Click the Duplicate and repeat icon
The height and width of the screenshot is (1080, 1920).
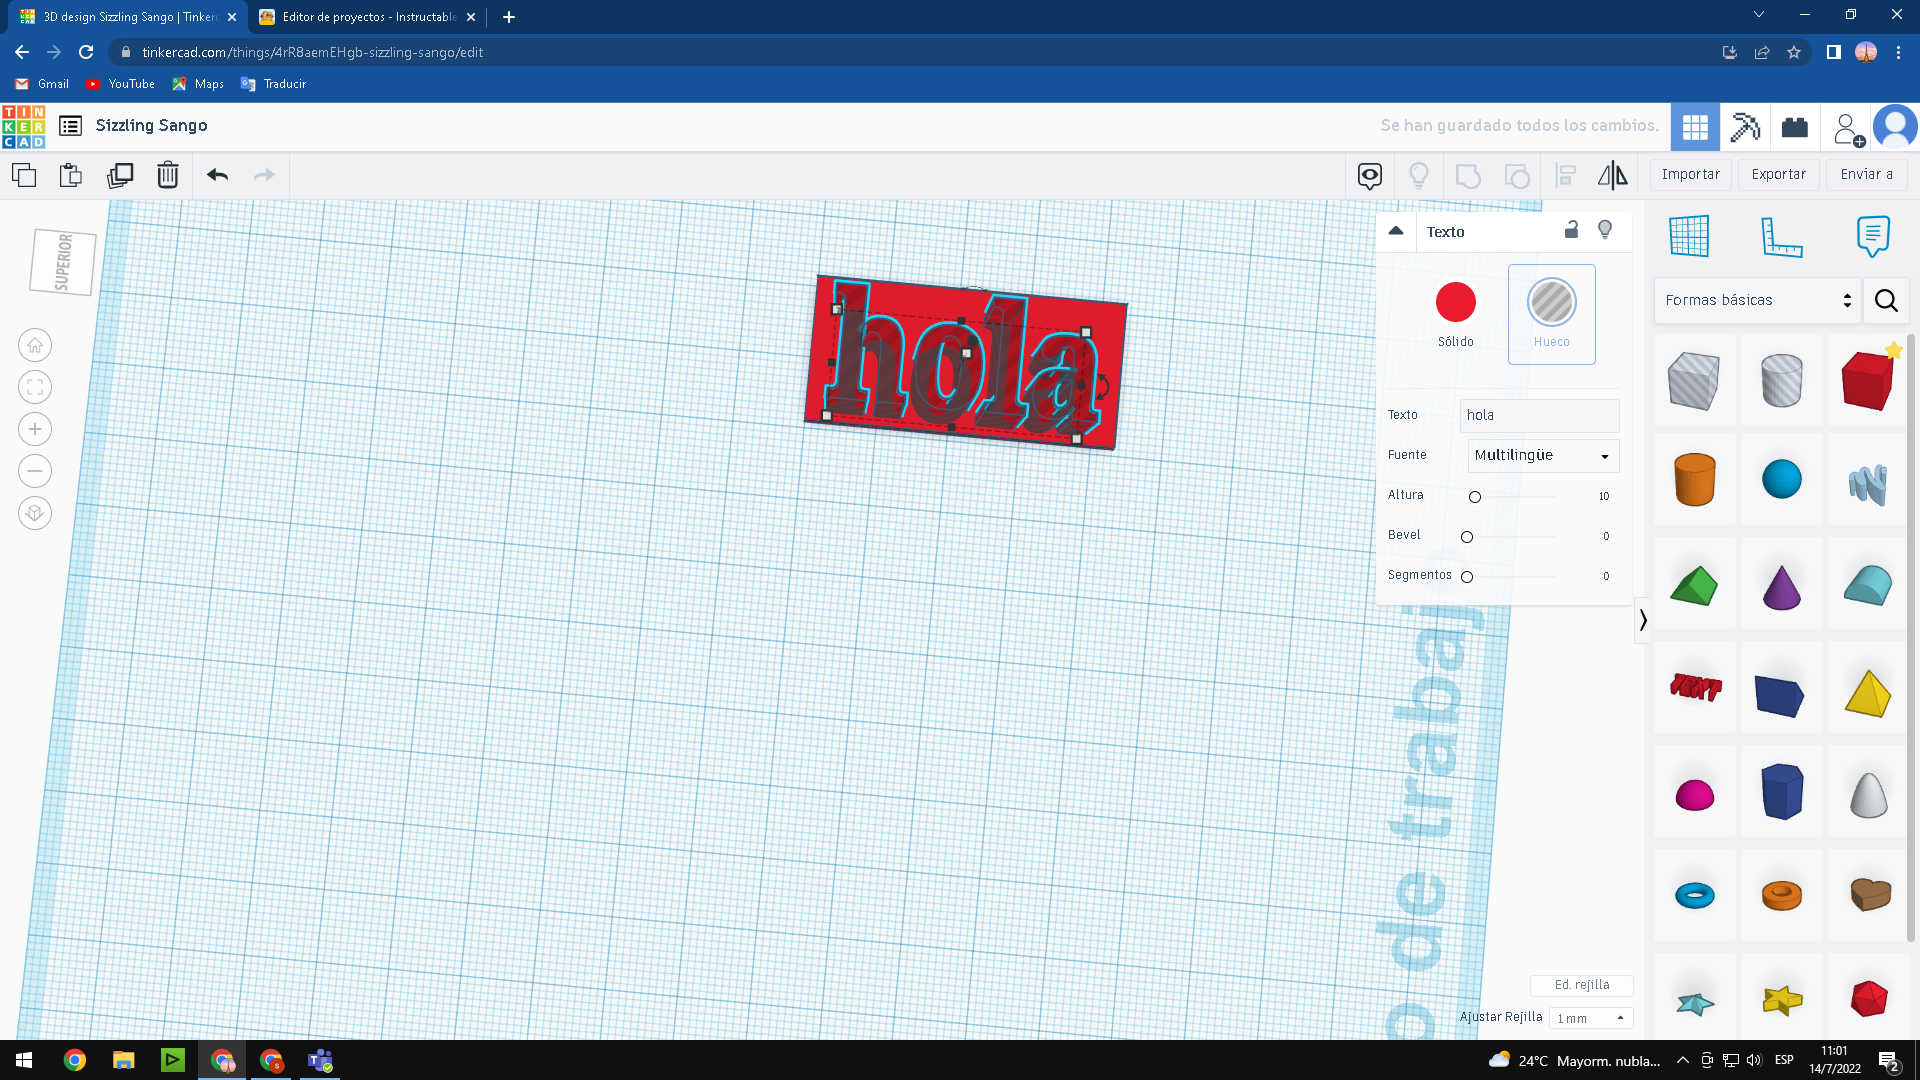point(120,175)
